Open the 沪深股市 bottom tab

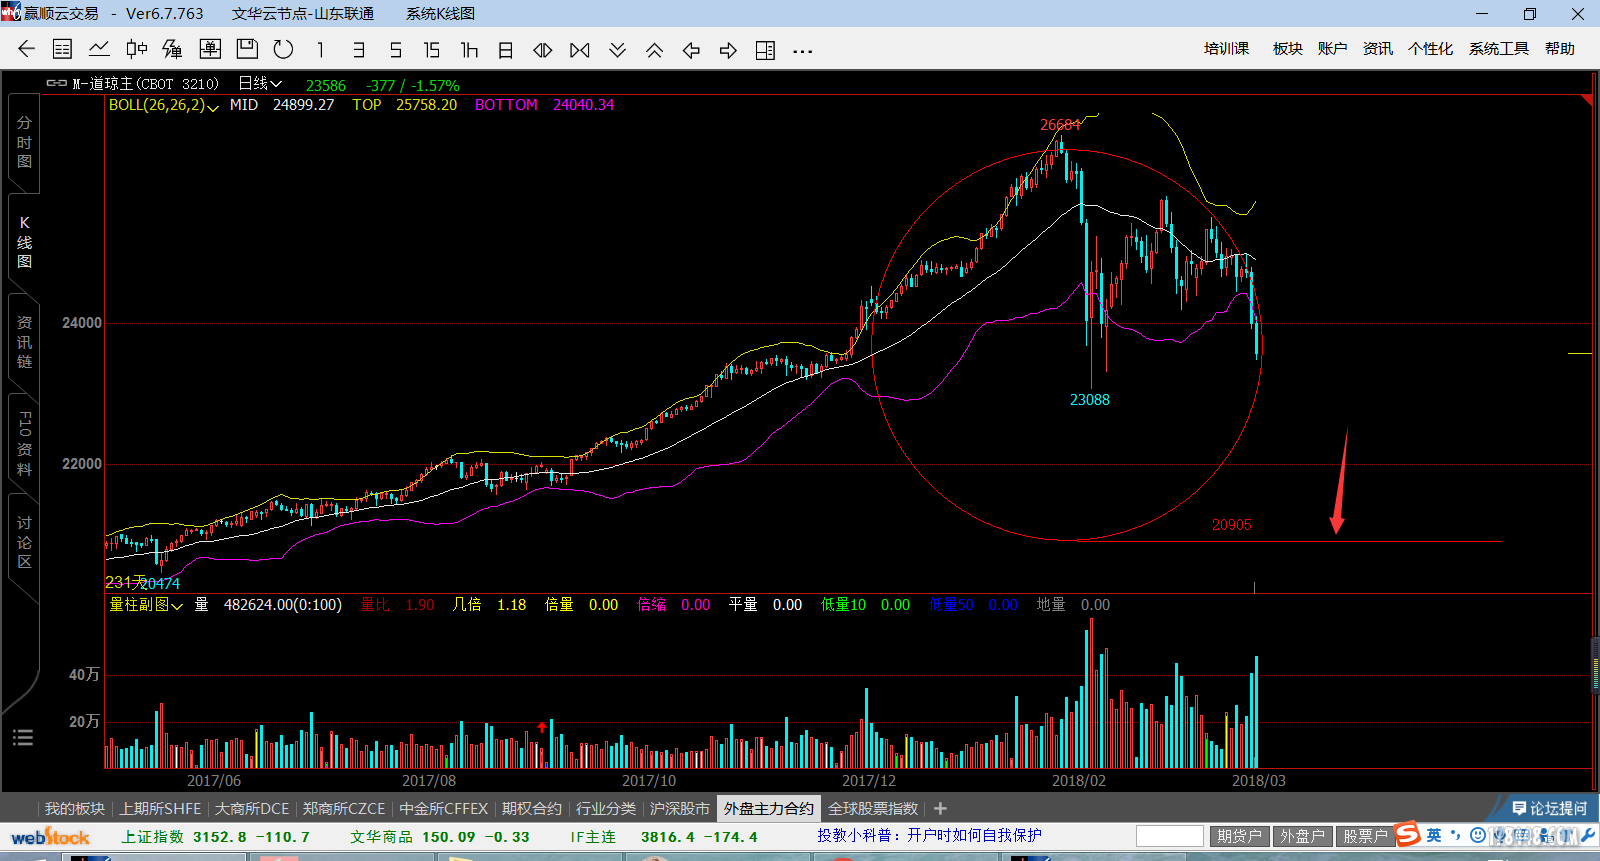680,808
